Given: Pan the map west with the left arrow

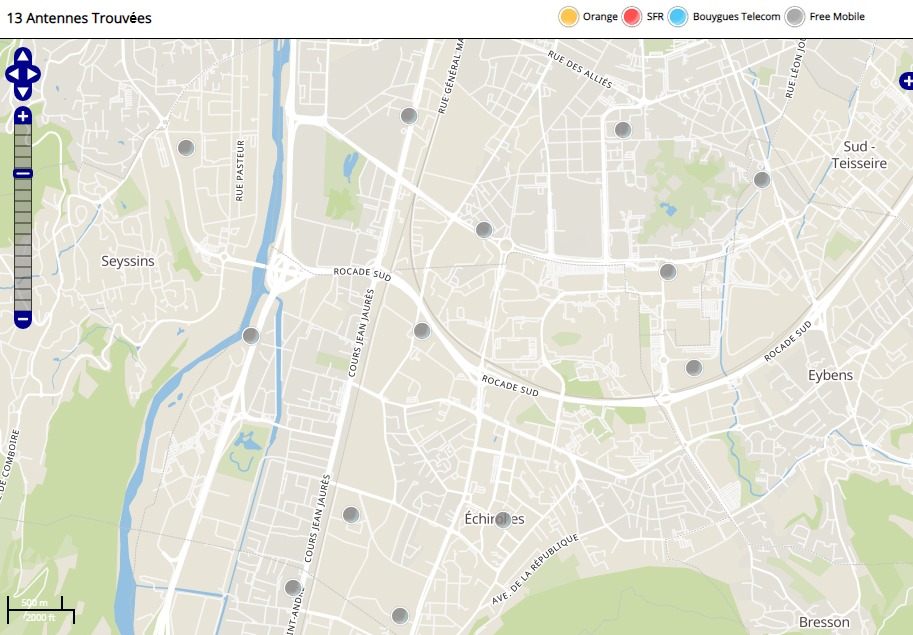Looking at the screenshot, I should tap(11, 74).
